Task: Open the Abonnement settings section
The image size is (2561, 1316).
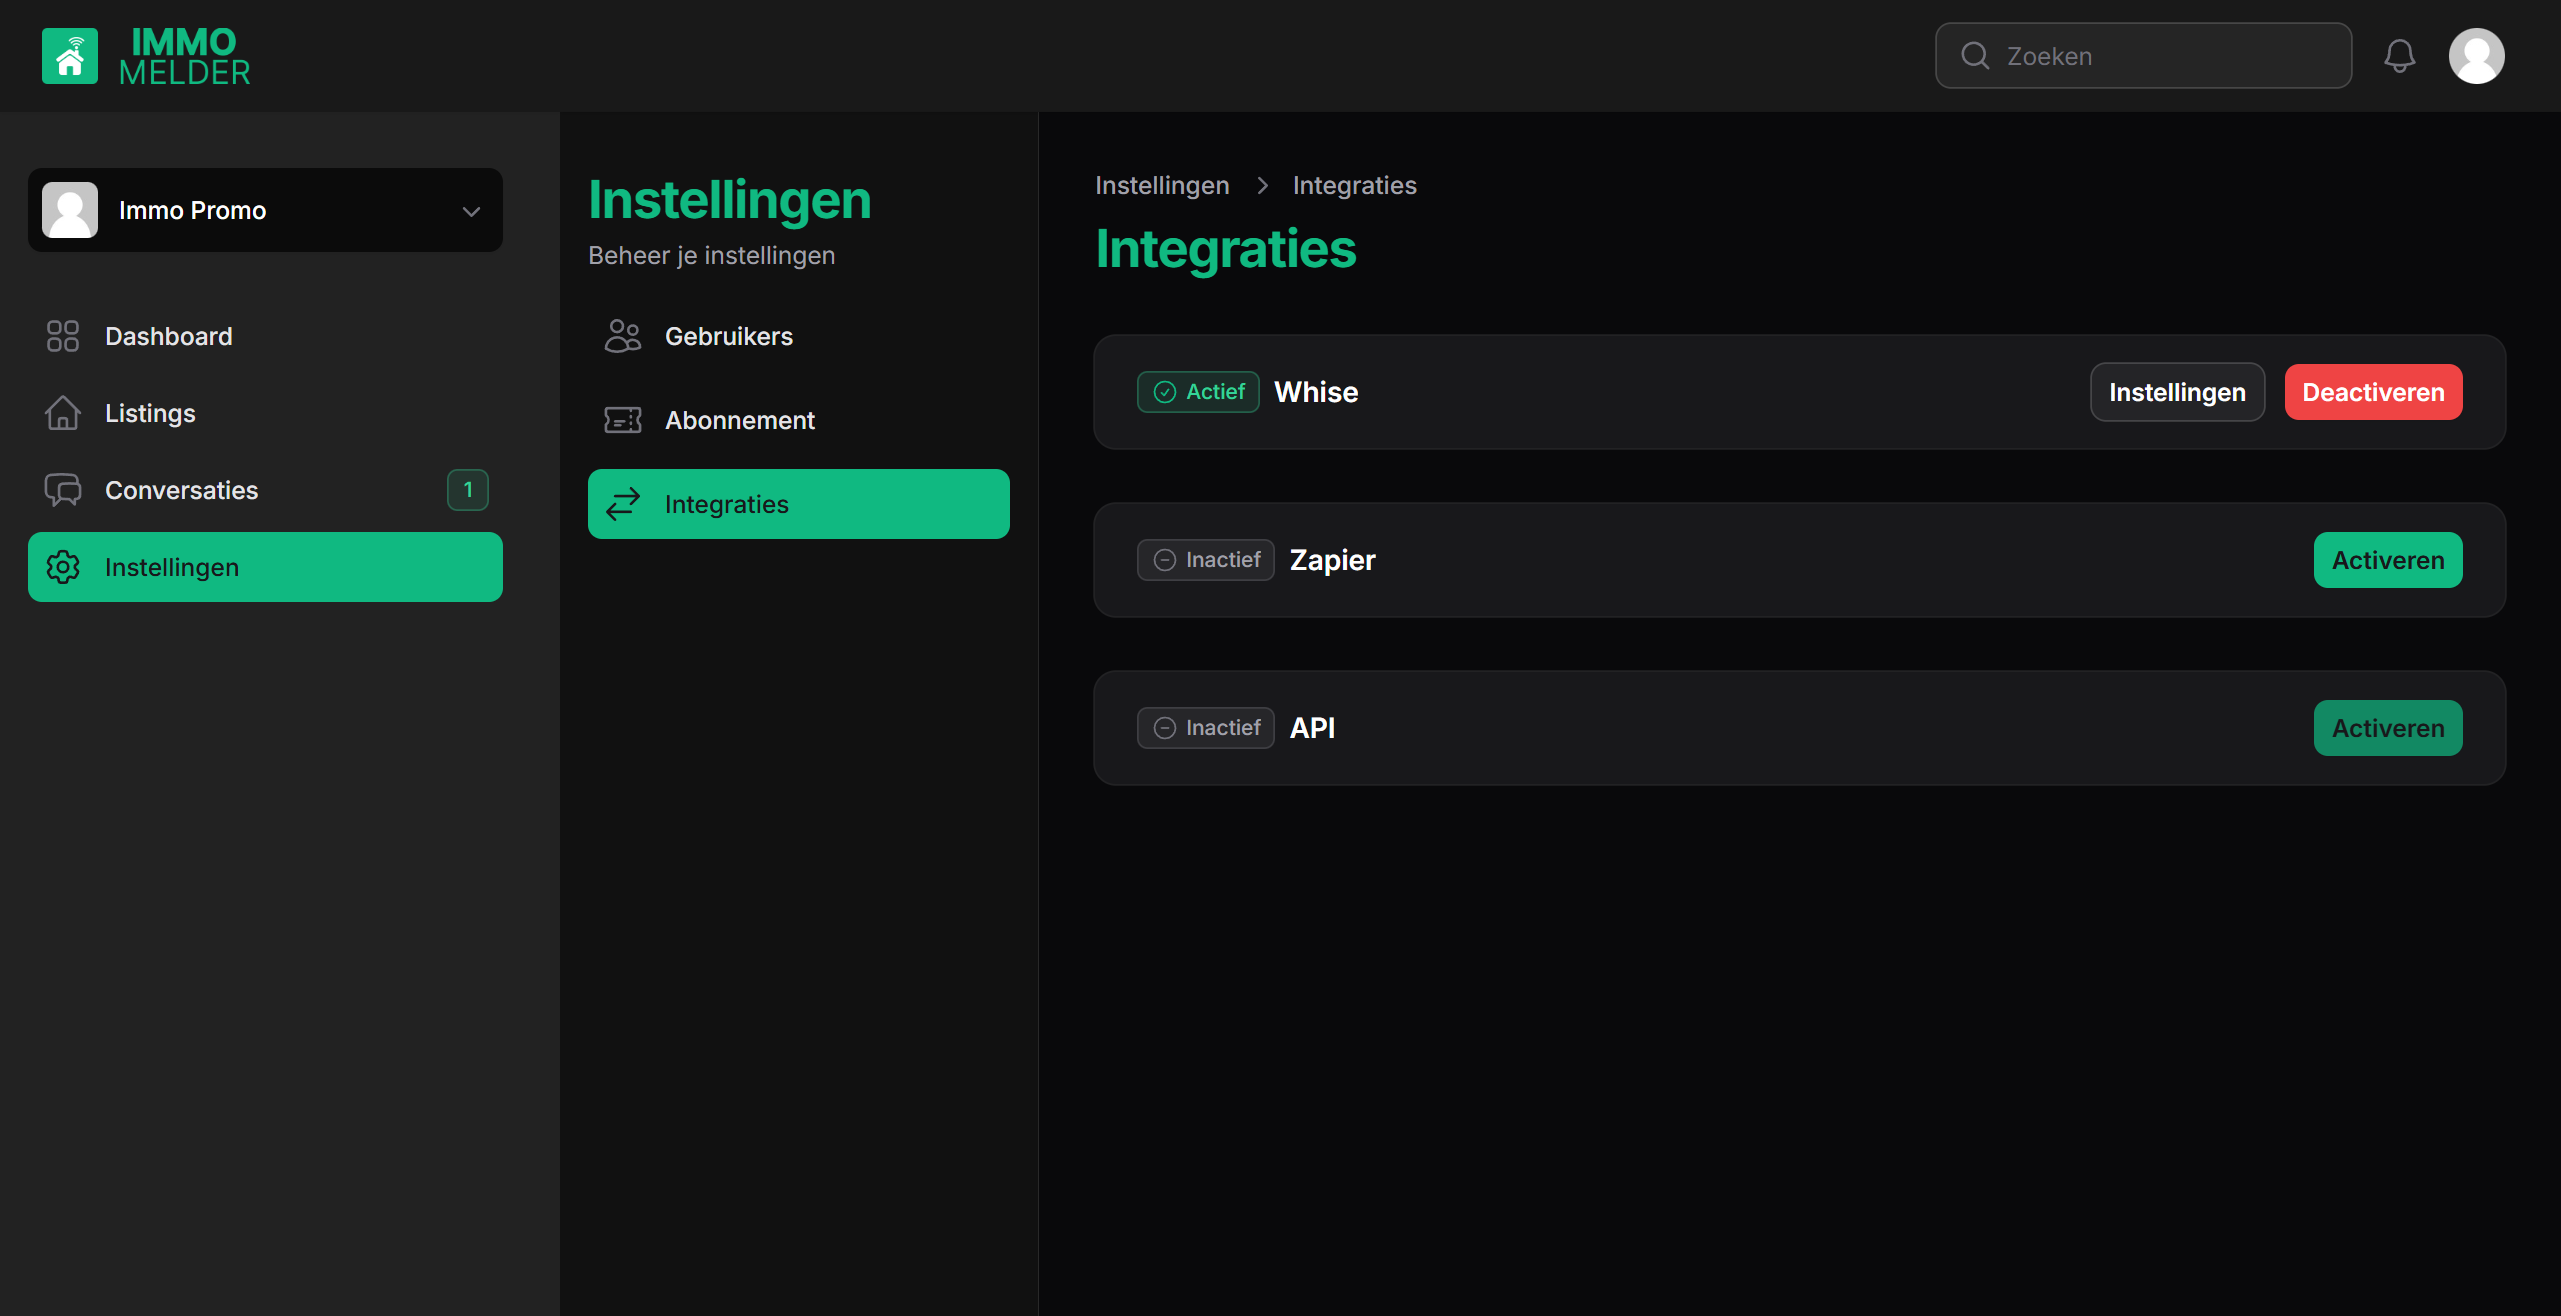Action: (x=739, y=420)
